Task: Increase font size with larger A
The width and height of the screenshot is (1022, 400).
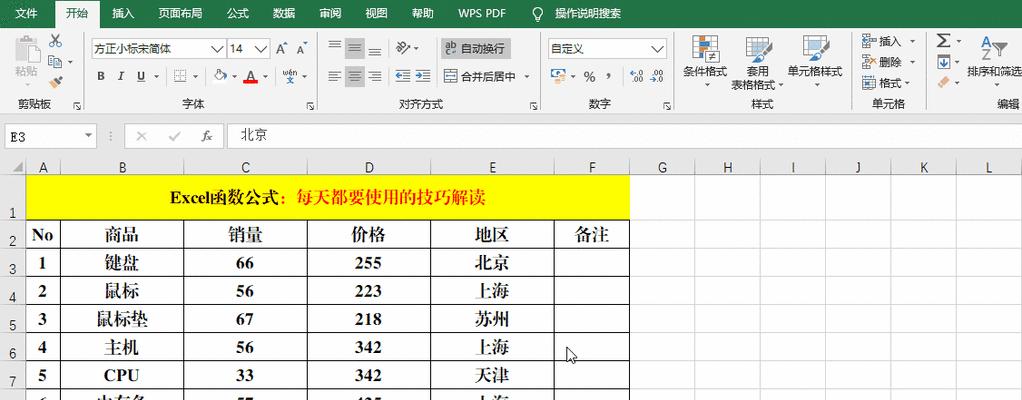Action: tap(282, 49)
